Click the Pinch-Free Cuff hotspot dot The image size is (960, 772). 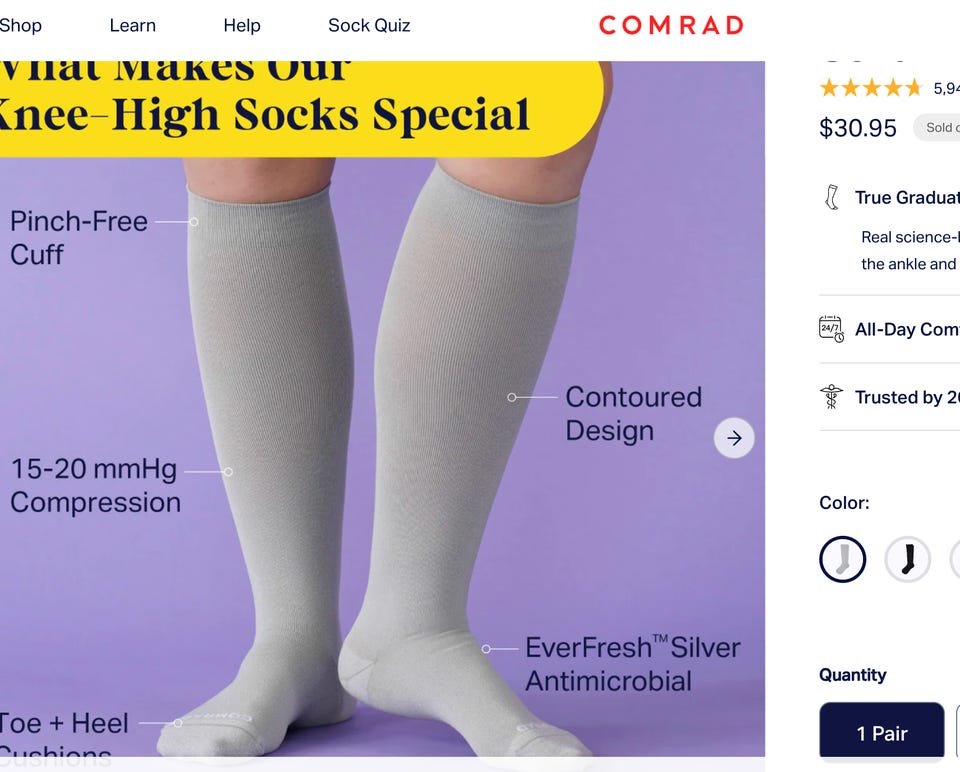tap(193, 222)
